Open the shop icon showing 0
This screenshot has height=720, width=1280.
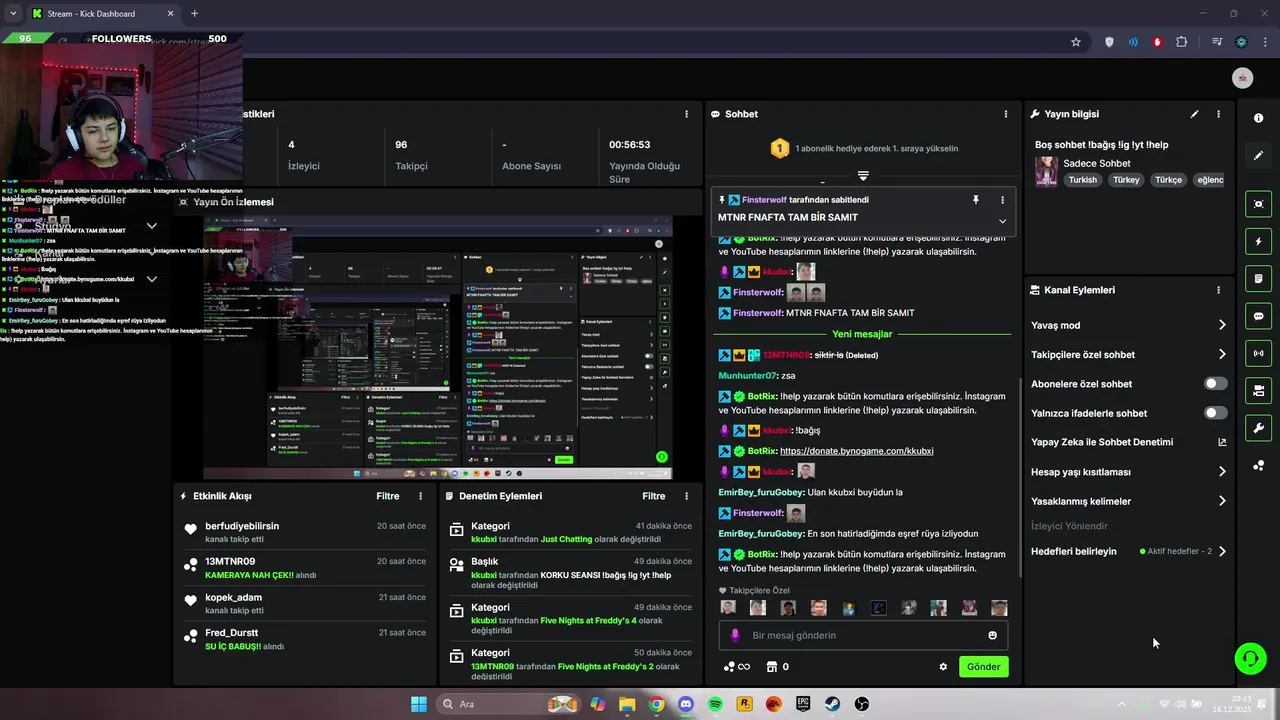point(777,667)
